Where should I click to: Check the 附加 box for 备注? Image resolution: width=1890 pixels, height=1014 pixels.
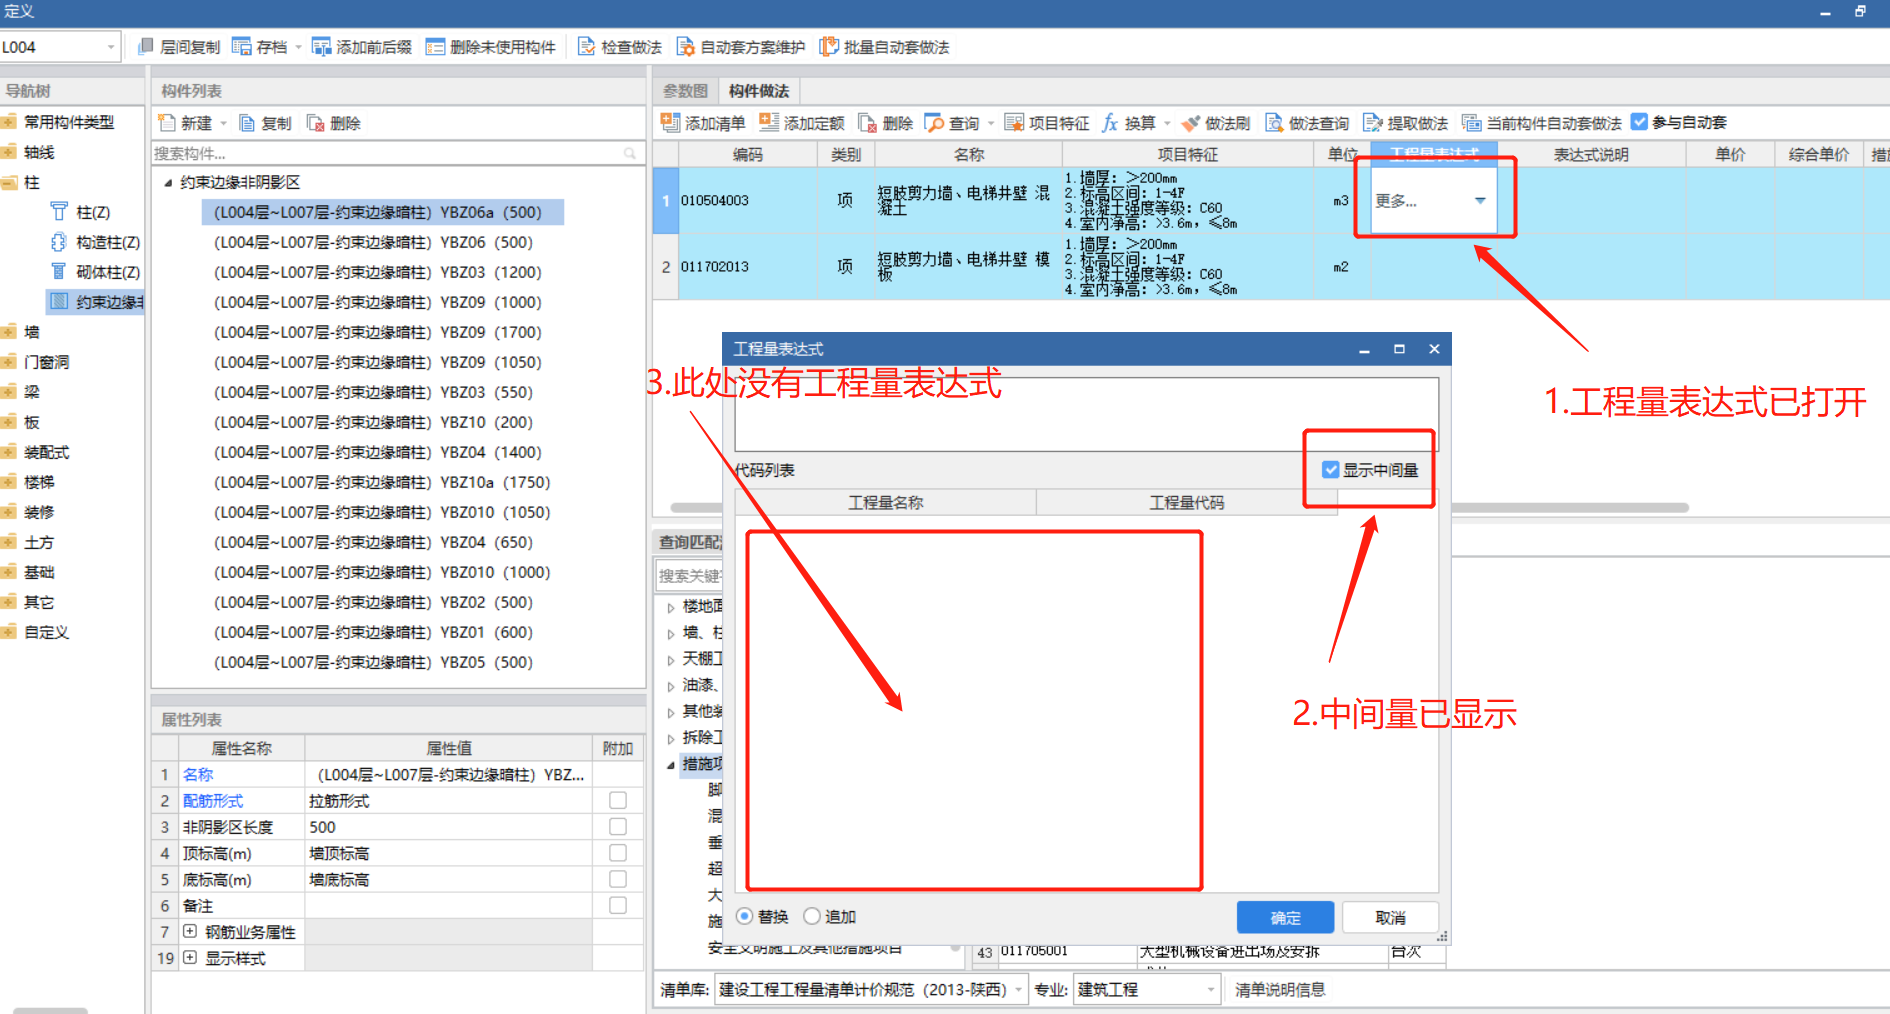coord(618,905)
